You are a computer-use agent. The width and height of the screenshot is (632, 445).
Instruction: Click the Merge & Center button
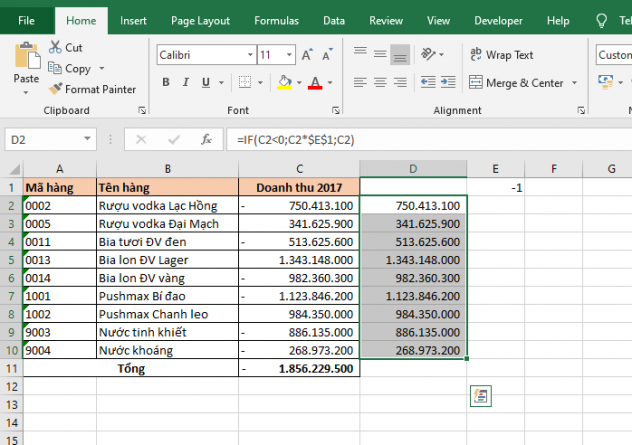(x=515, y=83)
